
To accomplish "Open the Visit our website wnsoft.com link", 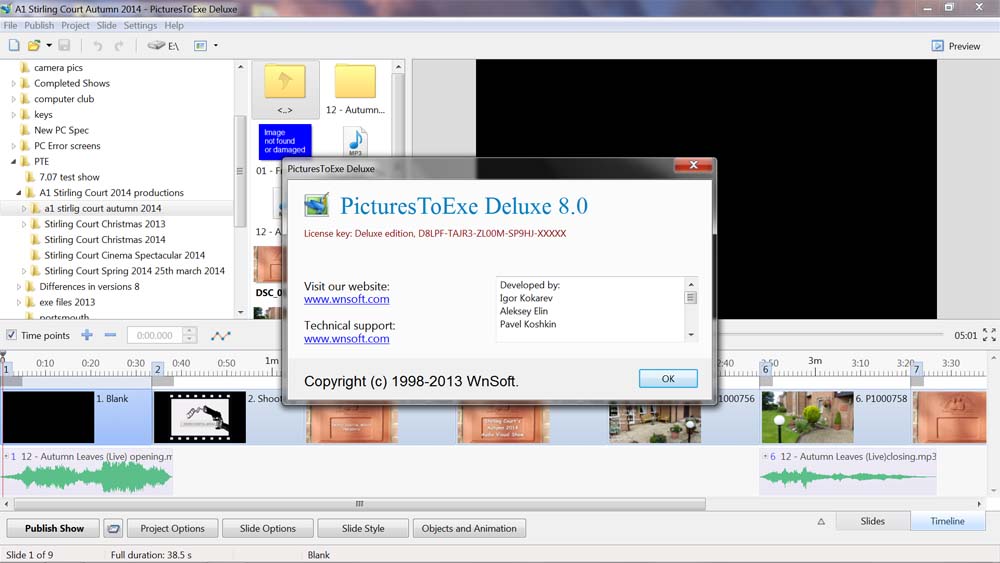I will pos(346,299).
